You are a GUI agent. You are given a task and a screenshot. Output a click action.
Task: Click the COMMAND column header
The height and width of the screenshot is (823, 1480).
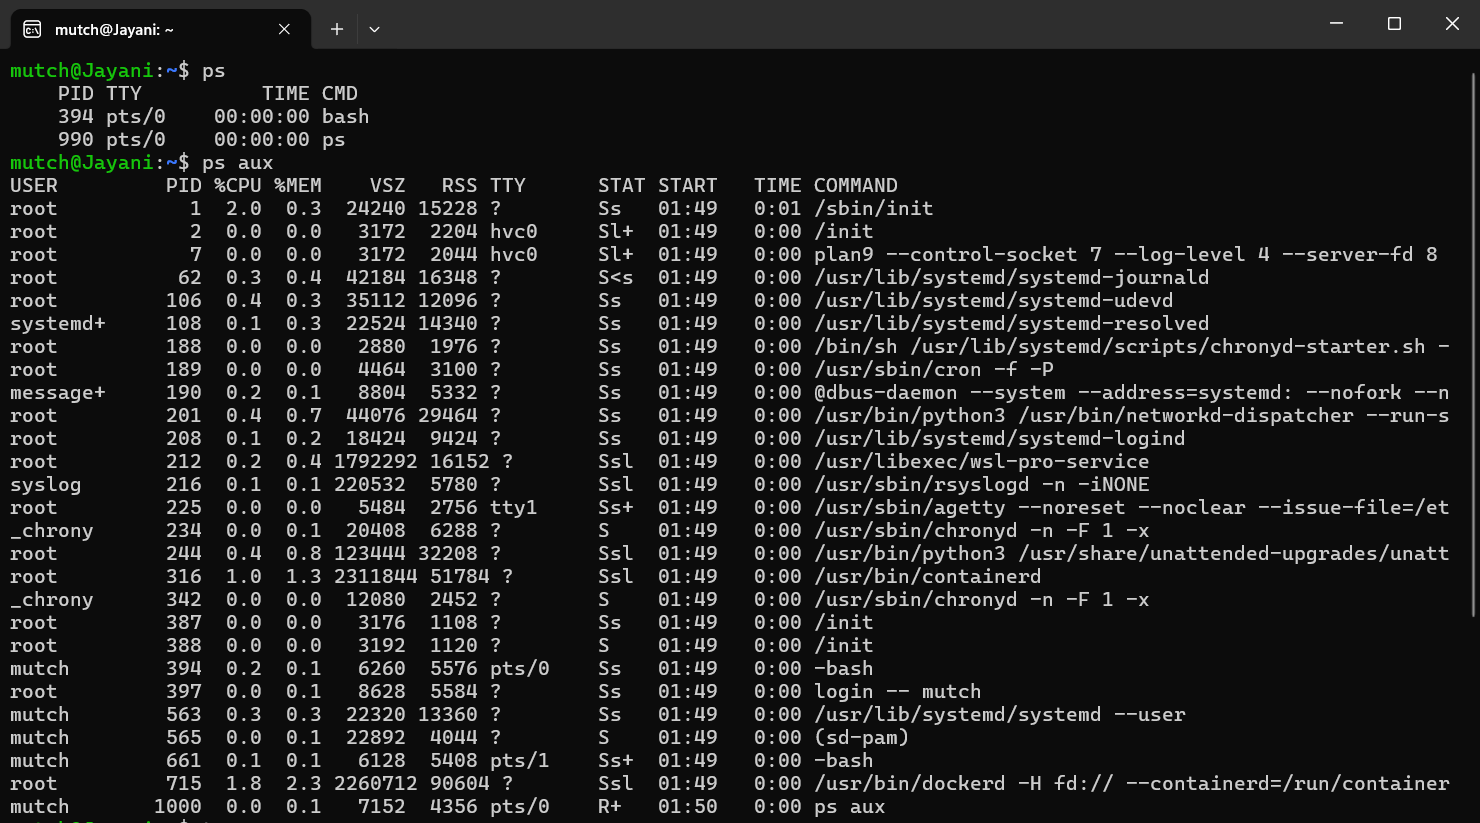click(x=856, y=186)
